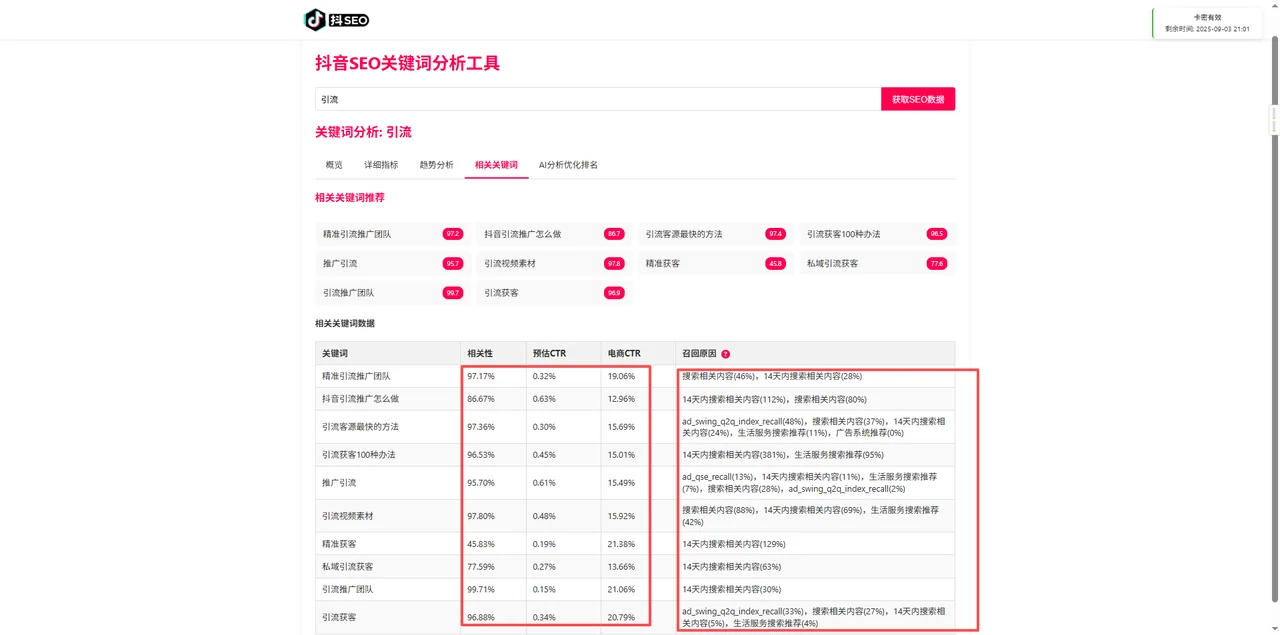Click the 相关性 column header
This screenshot has width=1280, height=635.
(x=493, y=354)
